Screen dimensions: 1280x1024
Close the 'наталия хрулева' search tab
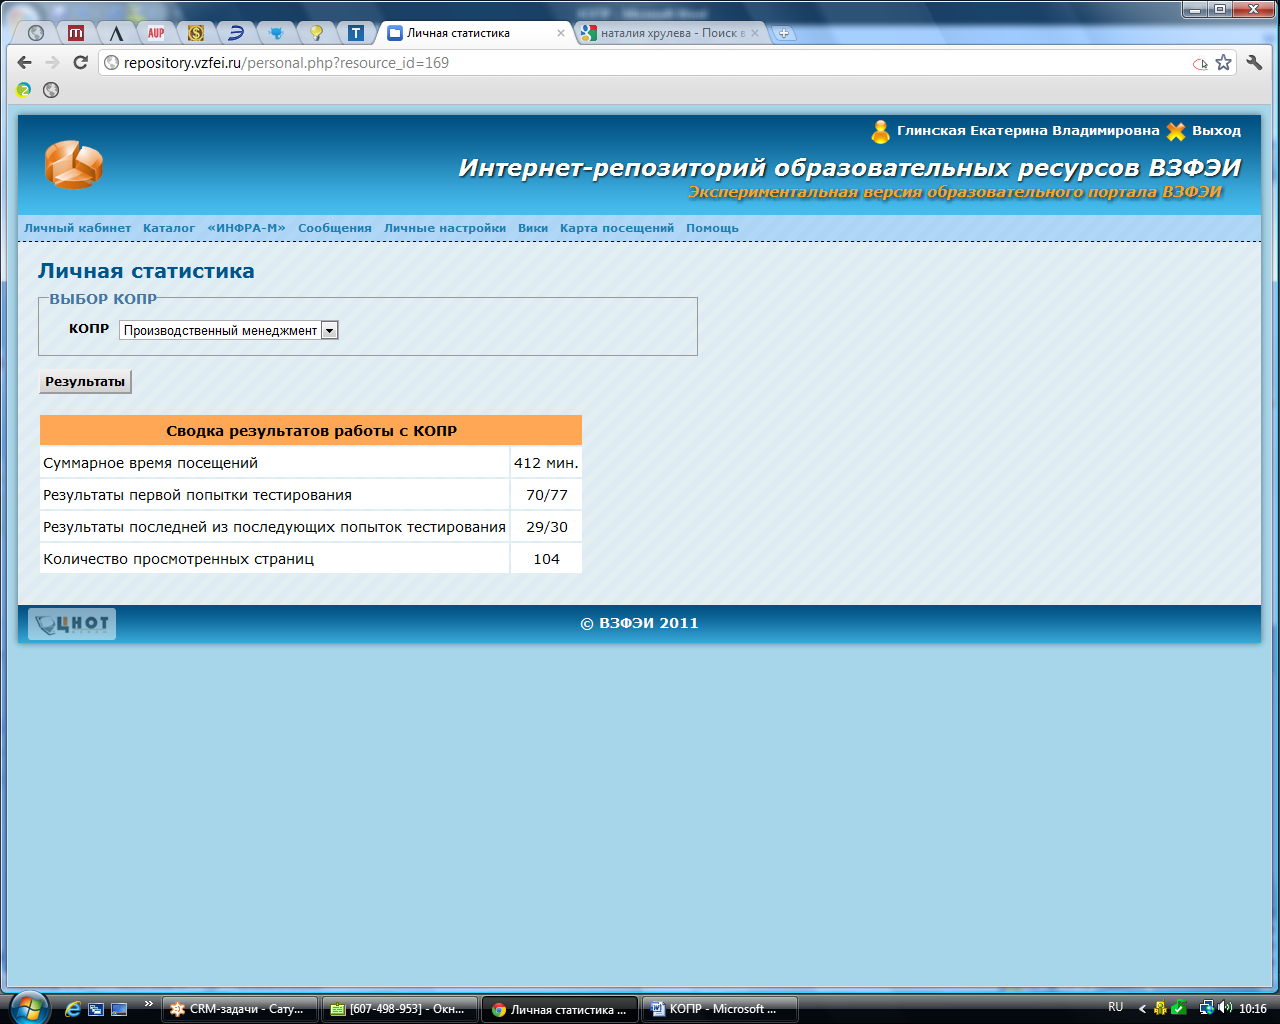click(x=755, y=33)
